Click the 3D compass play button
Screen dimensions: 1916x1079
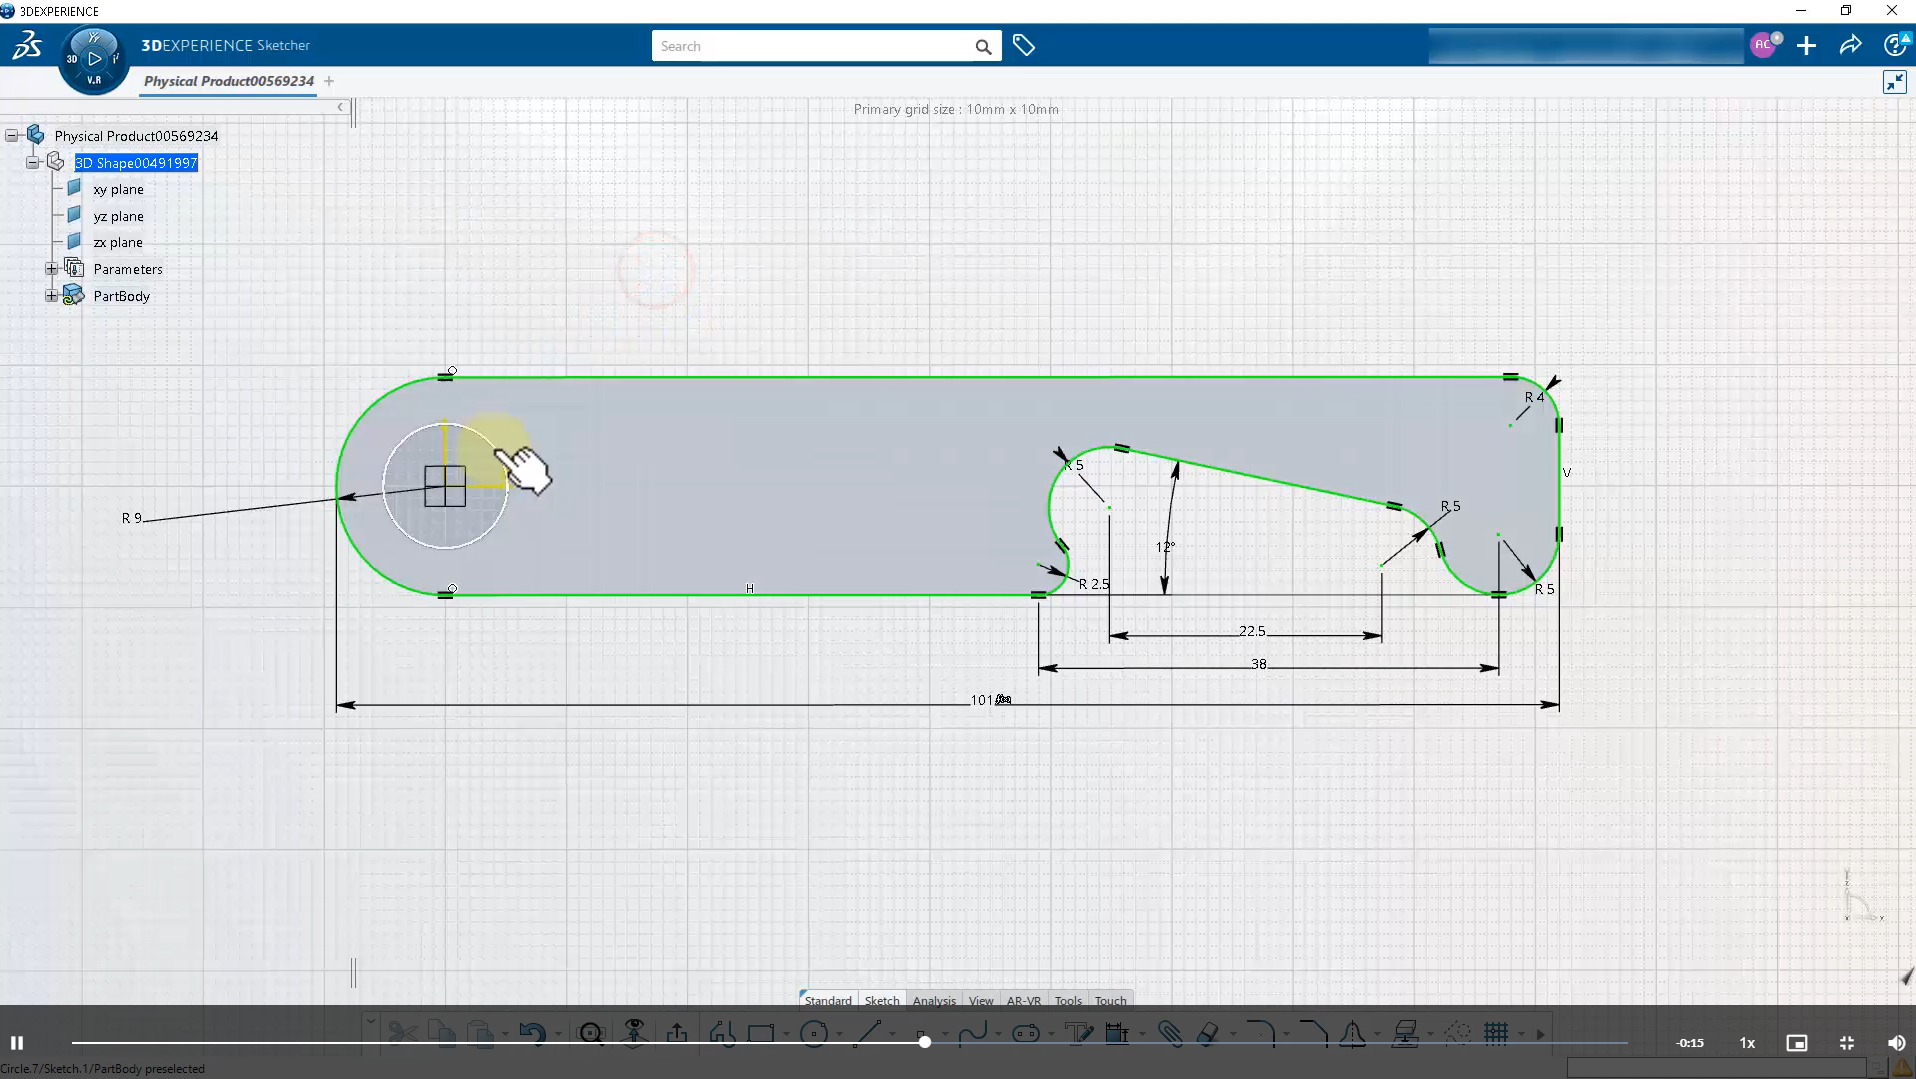94,59
